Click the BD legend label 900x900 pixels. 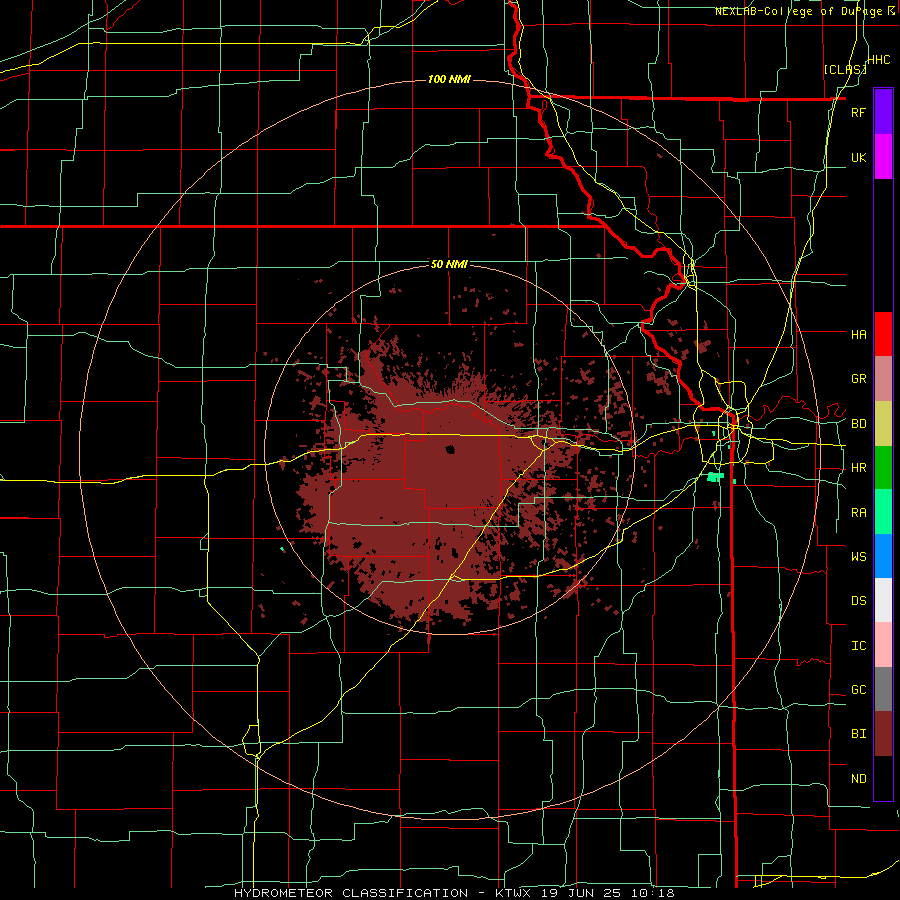pos(858,424)
